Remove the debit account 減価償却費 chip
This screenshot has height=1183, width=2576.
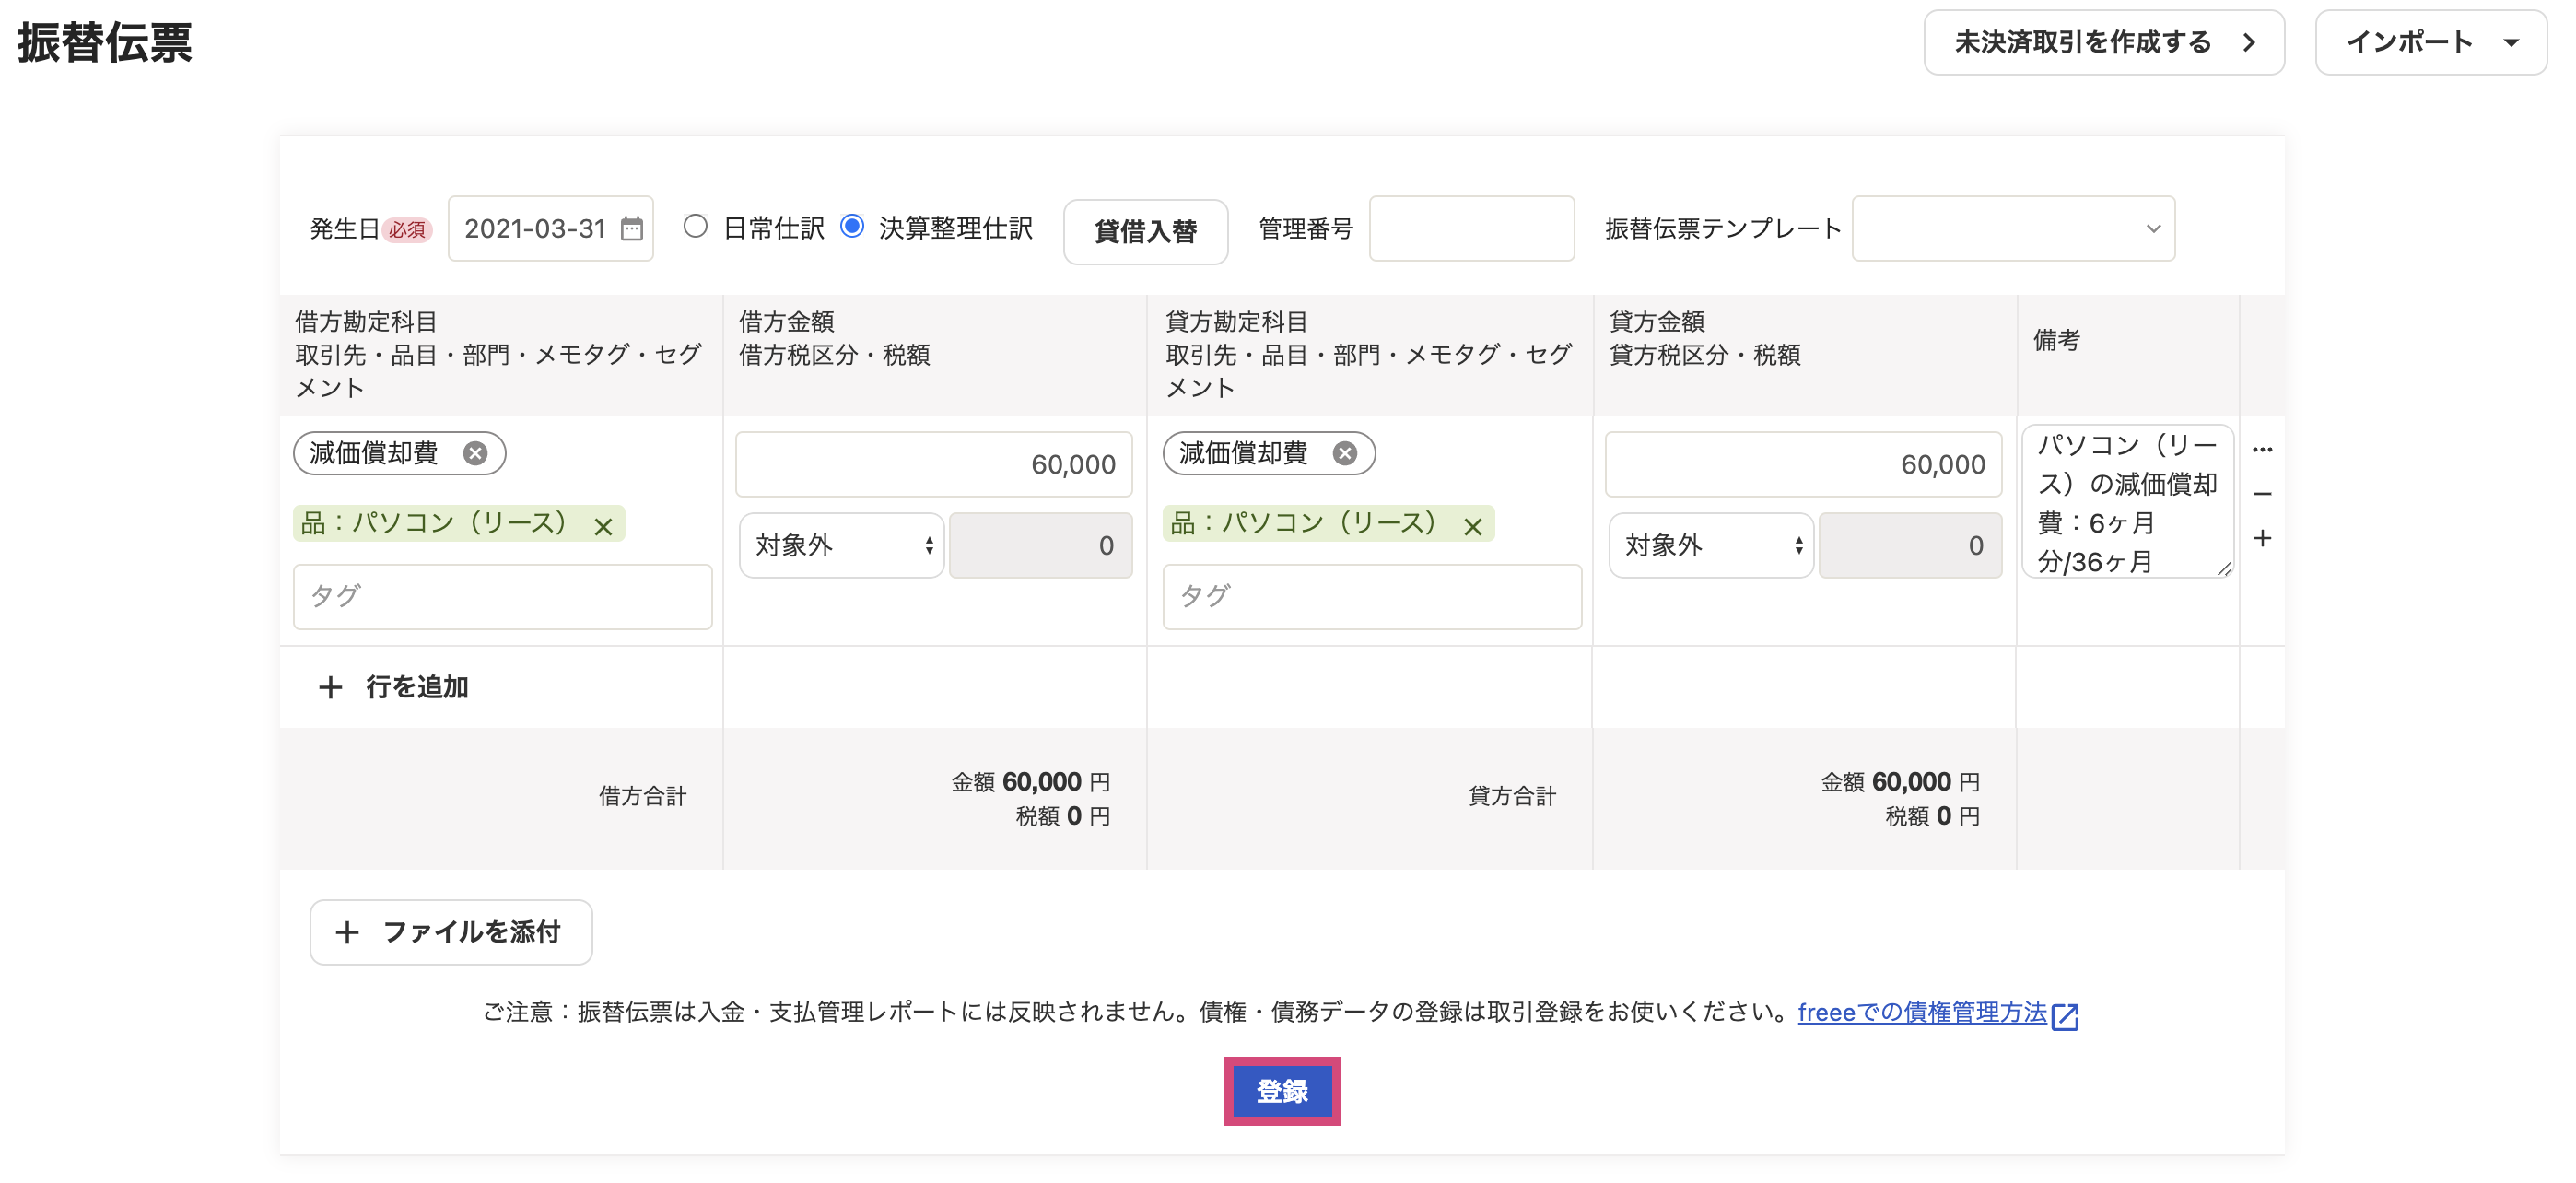point(475,454)
